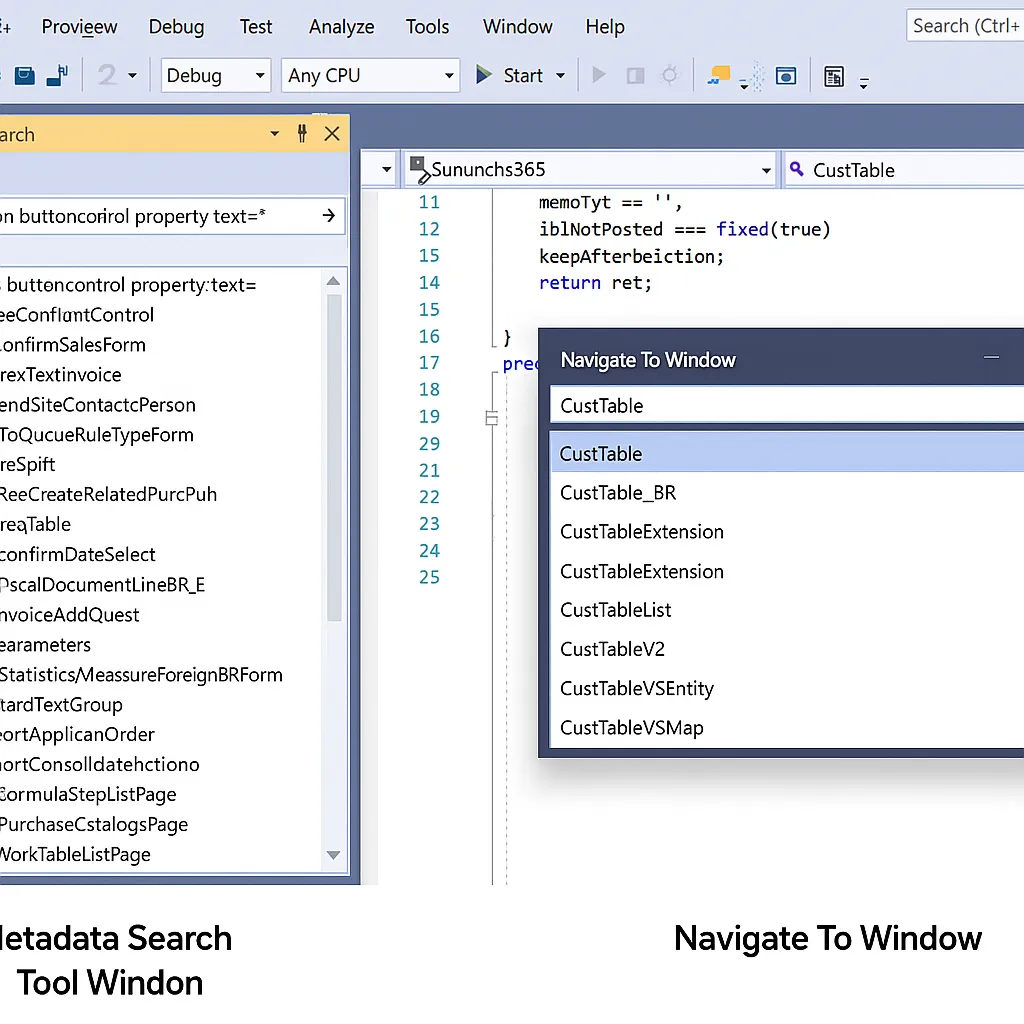Click the Save All icon
1024x1024 pixels.
(58, 75)
